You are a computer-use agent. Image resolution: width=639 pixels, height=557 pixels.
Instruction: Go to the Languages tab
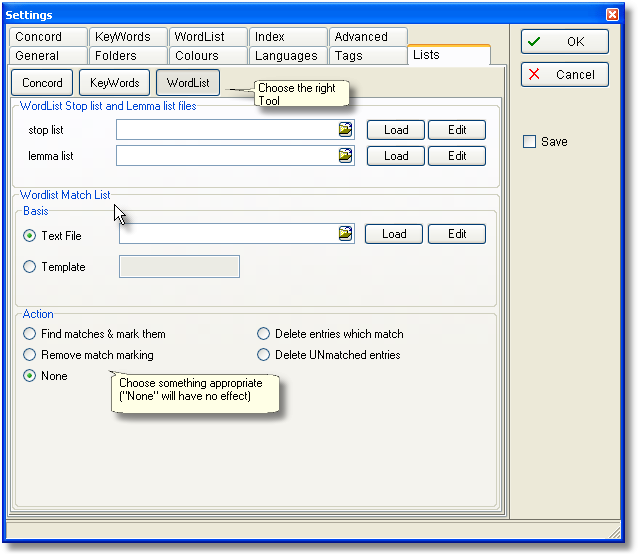286,56
